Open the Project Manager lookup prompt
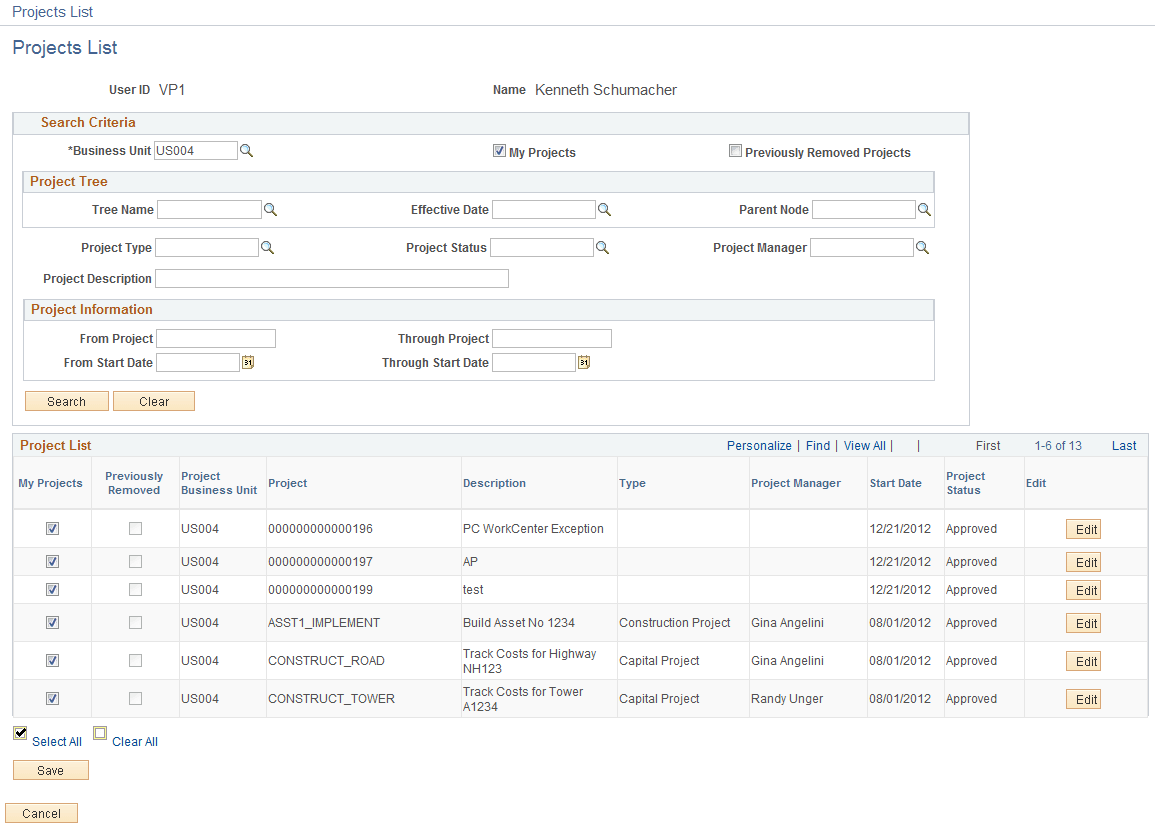1155x826 pixels. [922, 247]
